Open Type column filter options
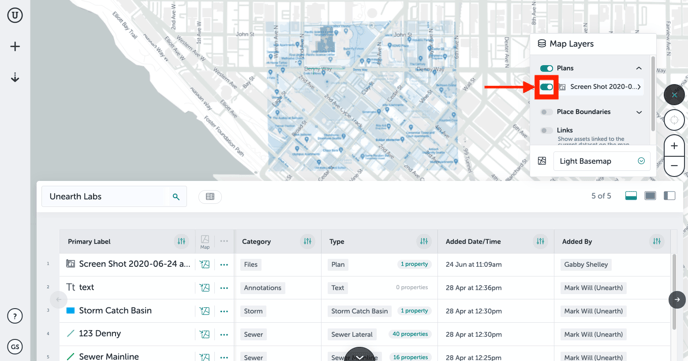The height and width of the screenshot is (361, 688). point(424,241)
